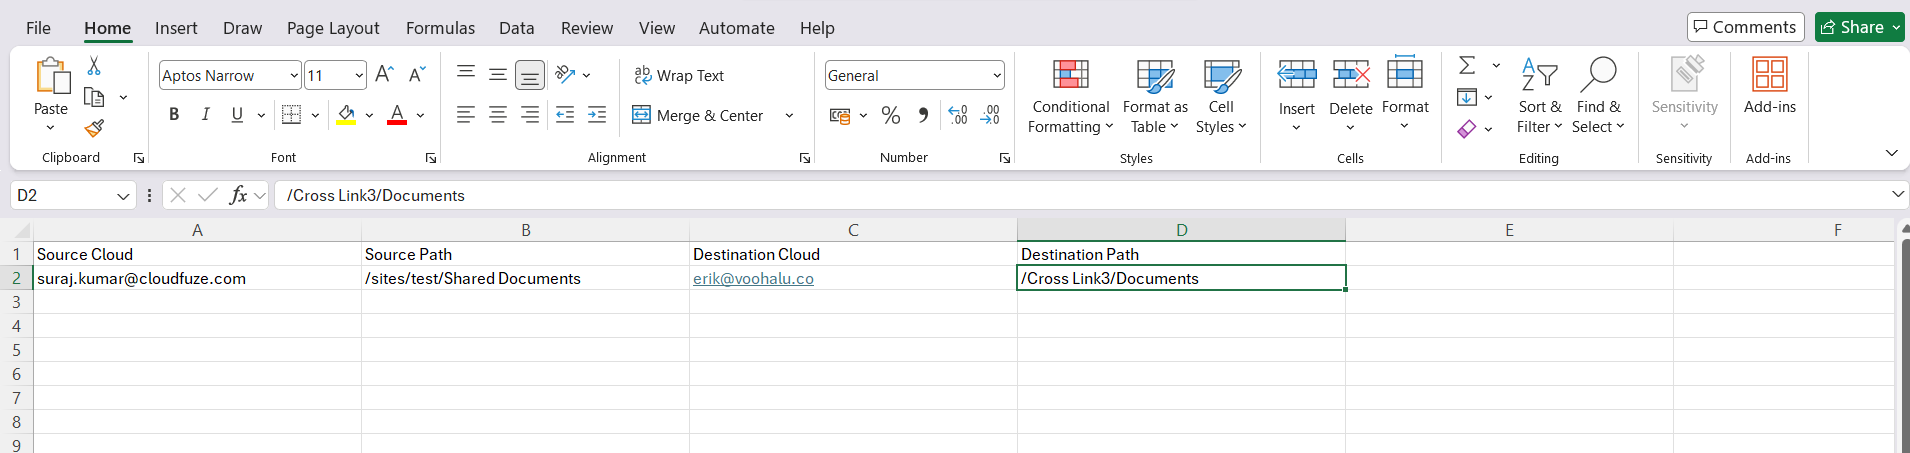The width and height of the screenshot is (1910, 453).
Task: Switch to the Insert tab
Action: [176, 28]
